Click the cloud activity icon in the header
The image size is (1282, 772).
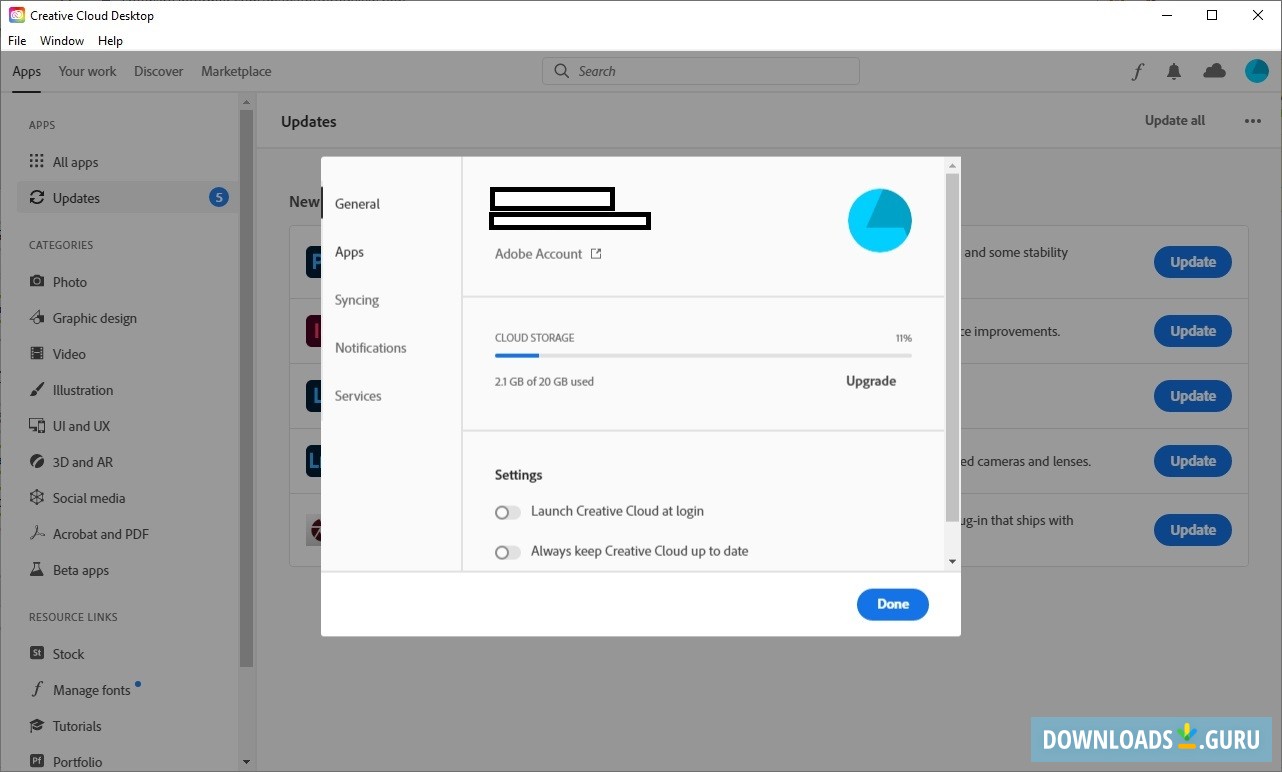click(1214, 71)
